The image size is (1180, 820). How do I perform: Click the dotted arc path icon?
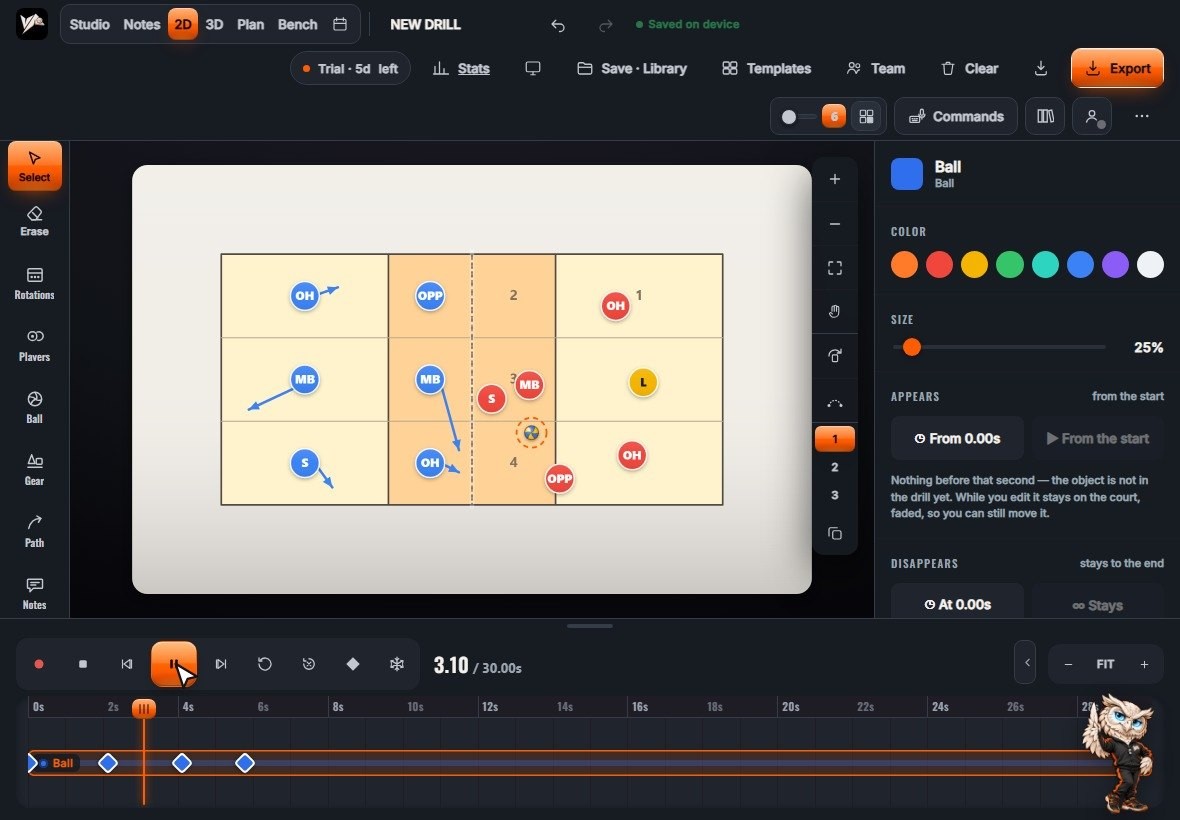(835, 403)
